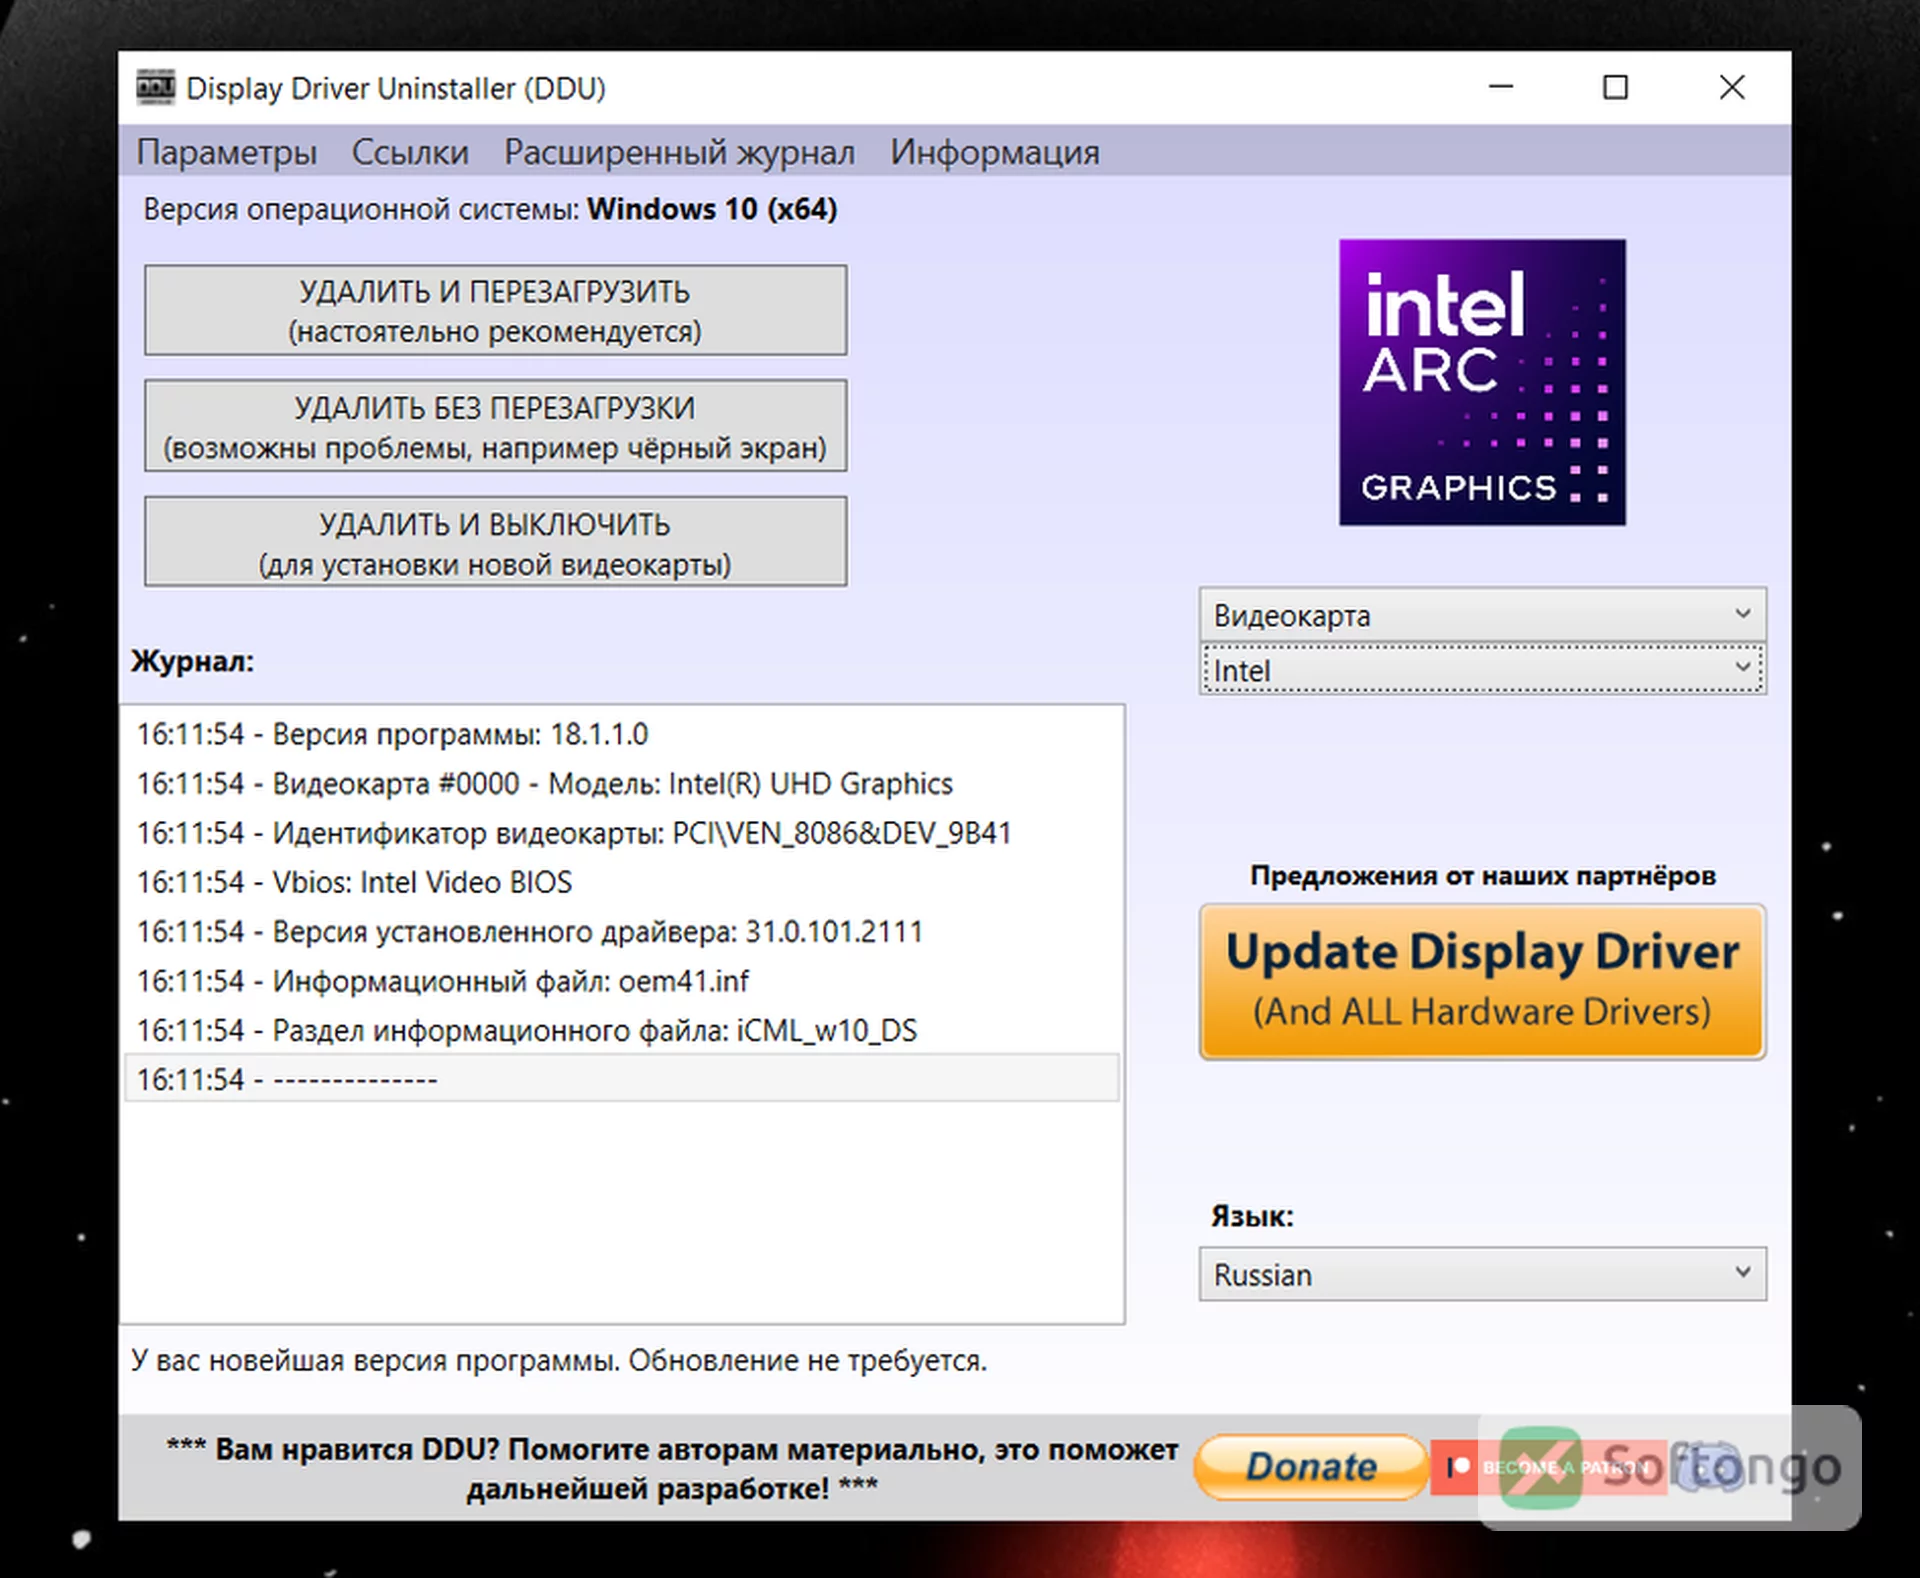Select the dashed separator log line
This screenshot has width=1920, height=1578.
(621, 1079)
